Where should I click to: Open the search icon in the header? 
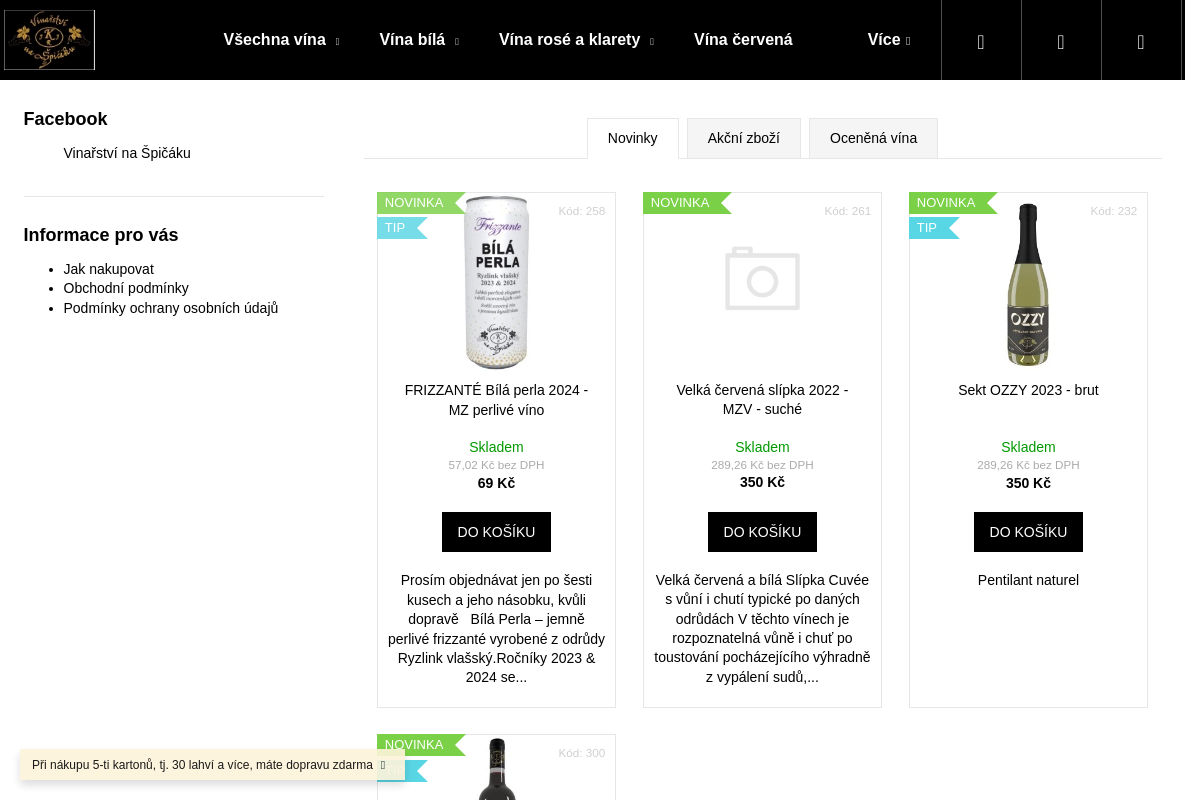point(981,41)
